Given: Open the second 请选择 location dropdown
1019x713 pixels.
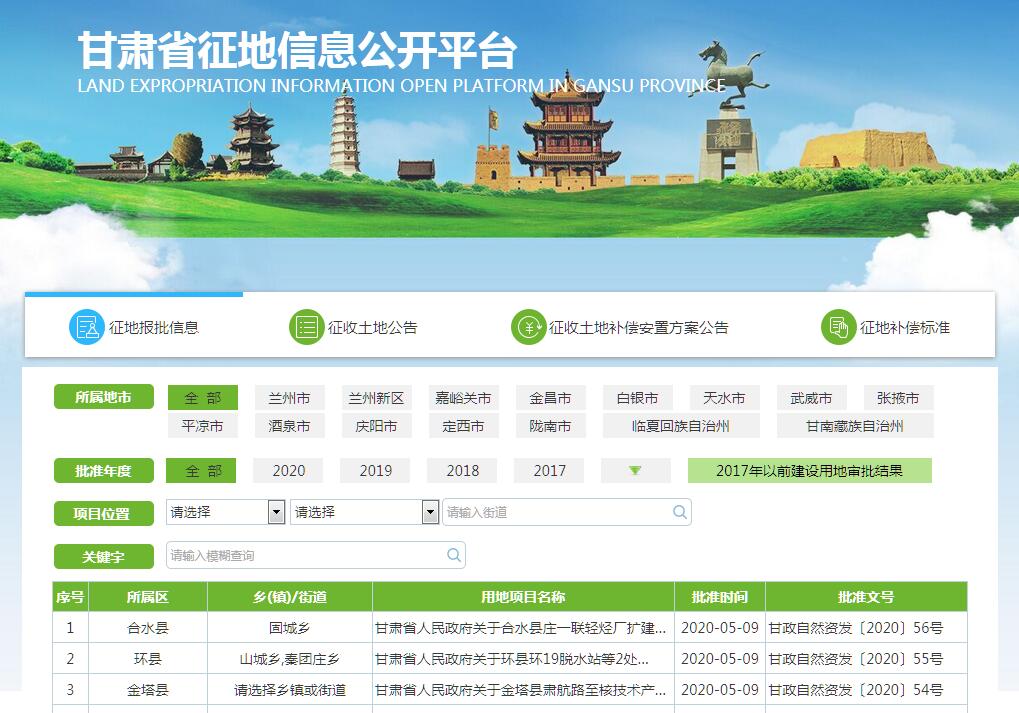Looking at the screenshot, I should pyautogui.click(x=364, y=512).
